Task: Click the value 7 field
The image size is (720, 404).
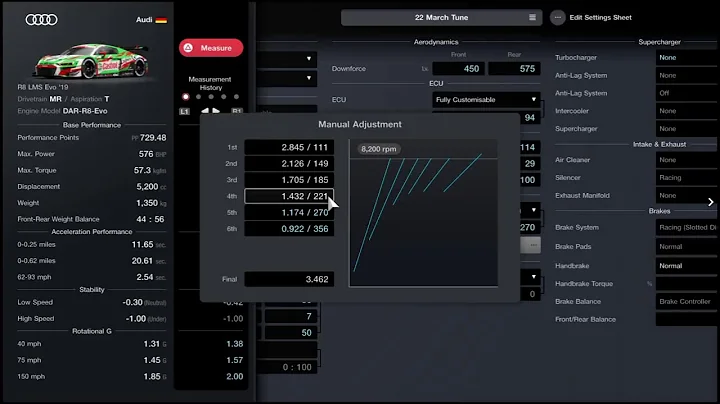Action: (x=291, y=316)
